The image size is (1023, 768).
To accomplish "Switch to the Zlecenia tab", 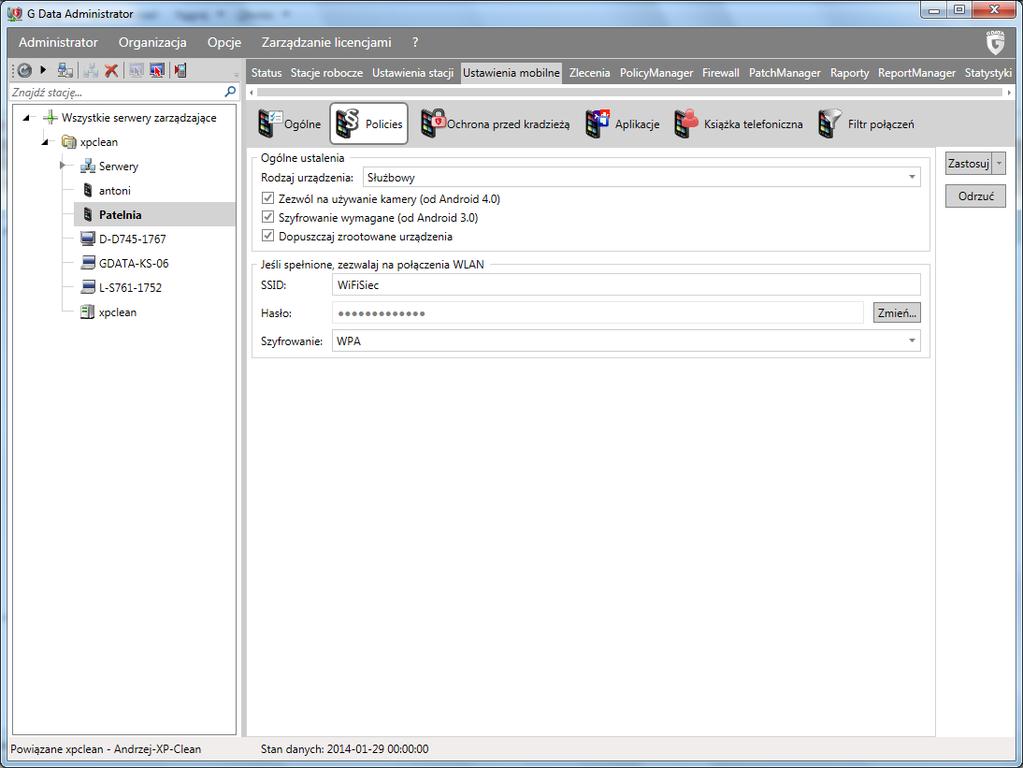I will 589,72.
